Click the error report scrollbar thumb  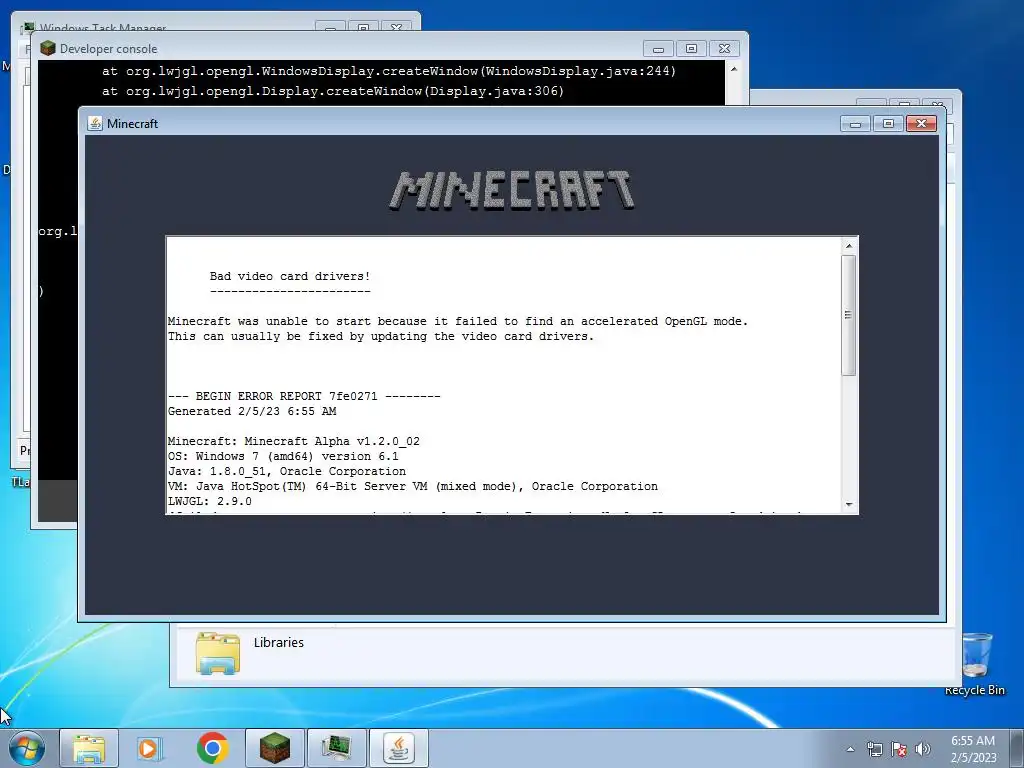(849, 315)
